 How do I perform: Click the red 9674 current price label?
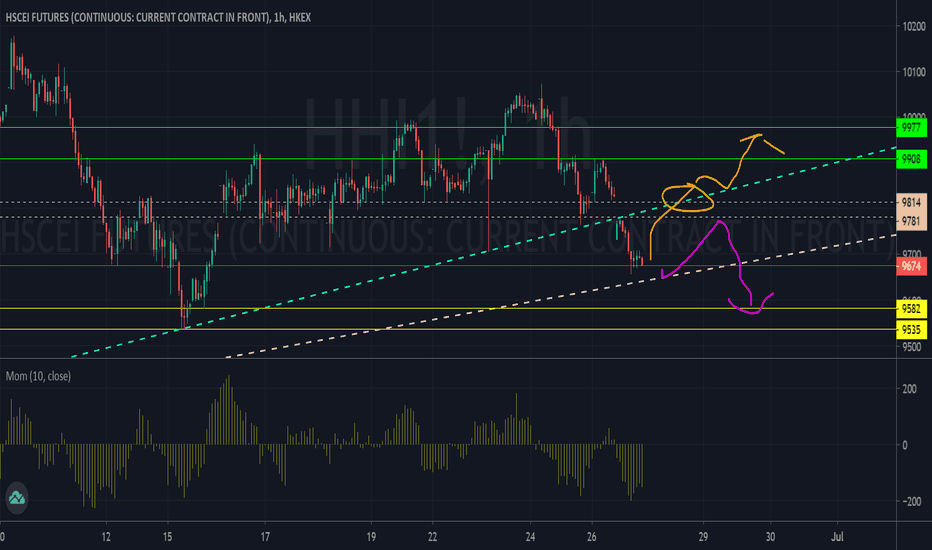click(911, 266)
